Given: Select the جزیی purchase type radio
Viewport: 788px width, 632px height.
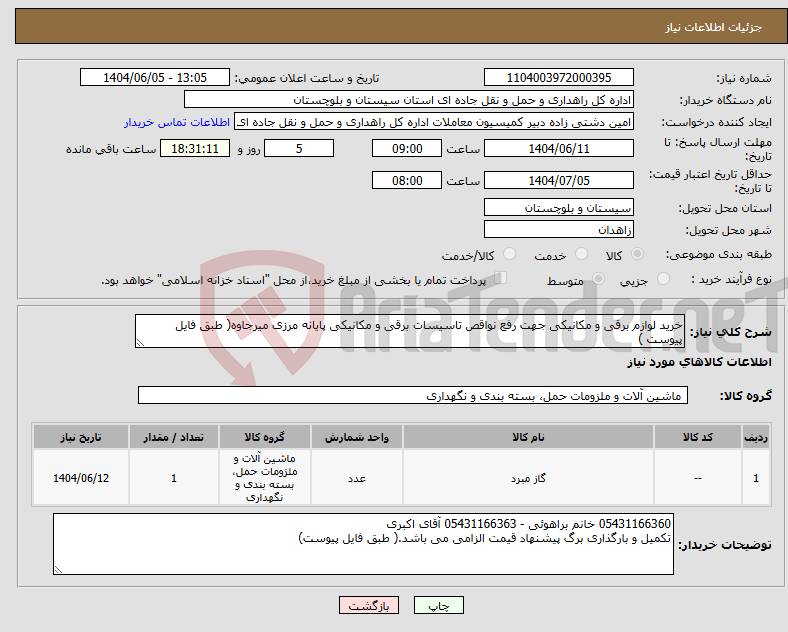Looking at the screenshot, I should pos(663,279).
